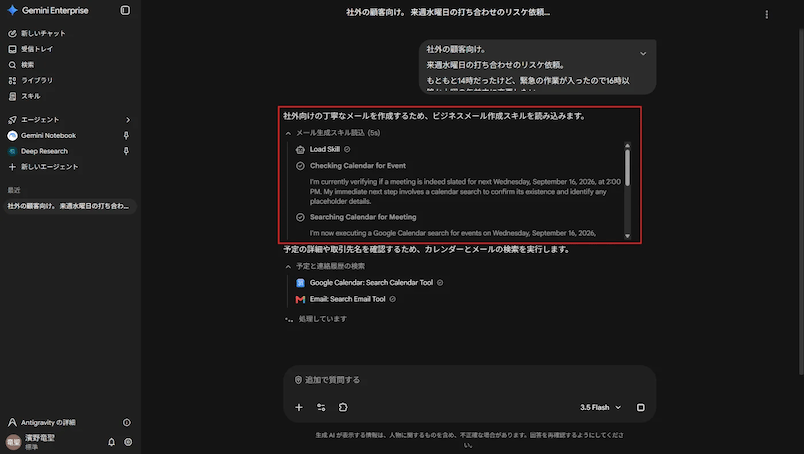Screen dimensions: 804x454
Task: Click the check icon after Search Calendar Tool
Action: click(x=440, y=283)
